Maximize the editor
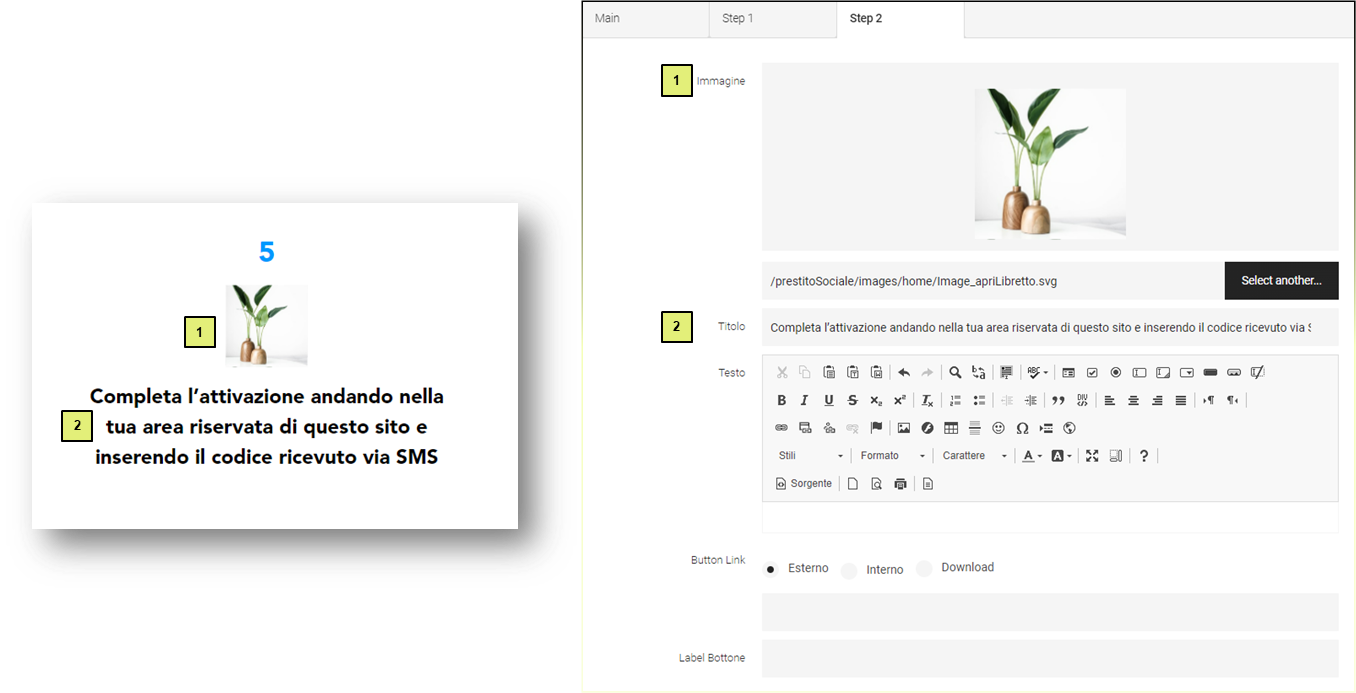Screen dimensions: 1356x693 (1092, 456)
